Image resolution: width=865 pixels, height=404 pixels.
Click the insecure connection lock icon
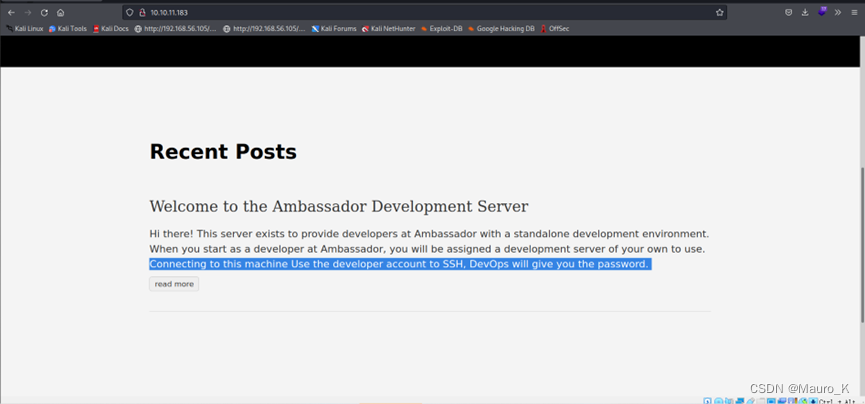click(x=142, y=12)
